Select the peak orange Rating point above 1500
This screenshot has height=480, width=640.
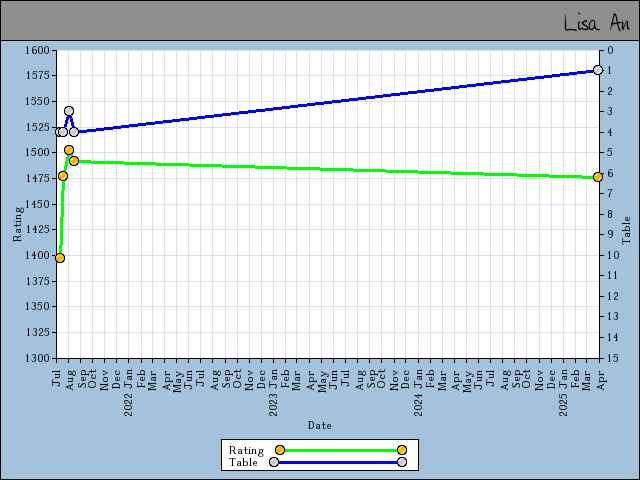pyautogui.click(x=69, y=150)
